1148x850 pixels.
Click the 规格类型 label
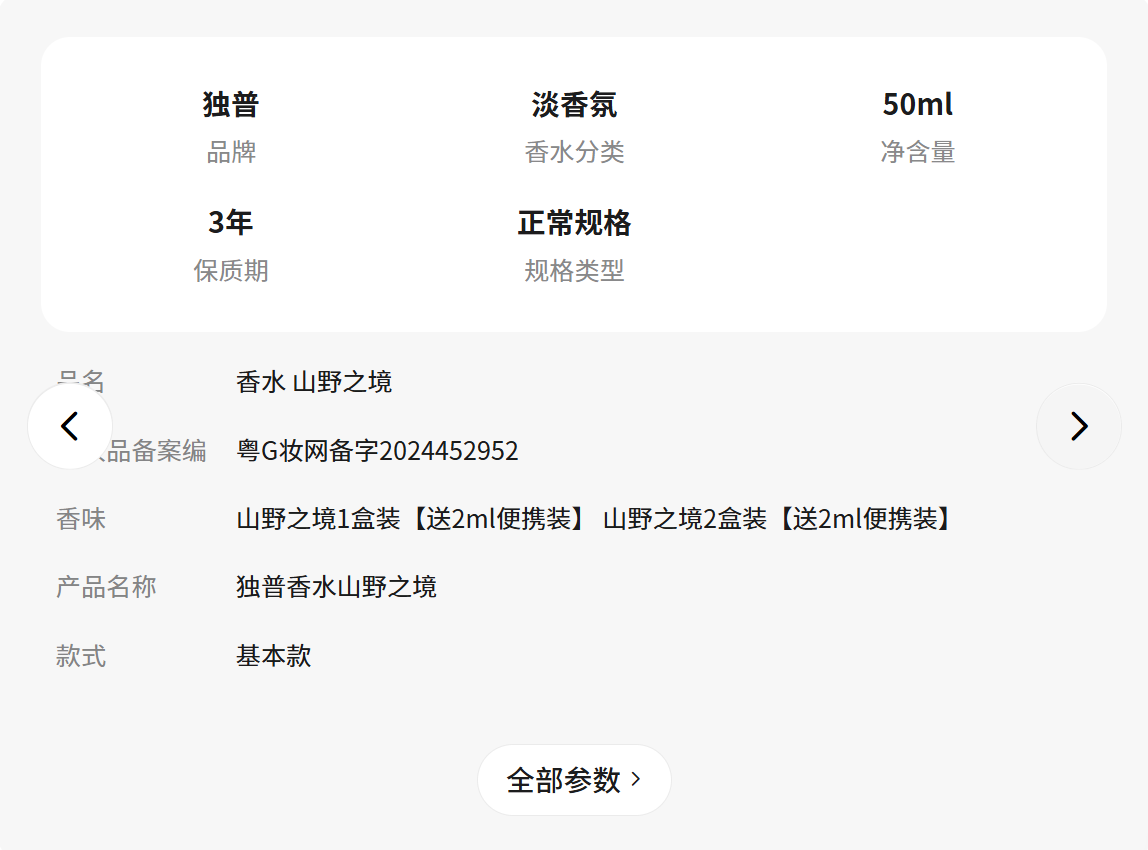pyautogui.click(x=574, y=271)
